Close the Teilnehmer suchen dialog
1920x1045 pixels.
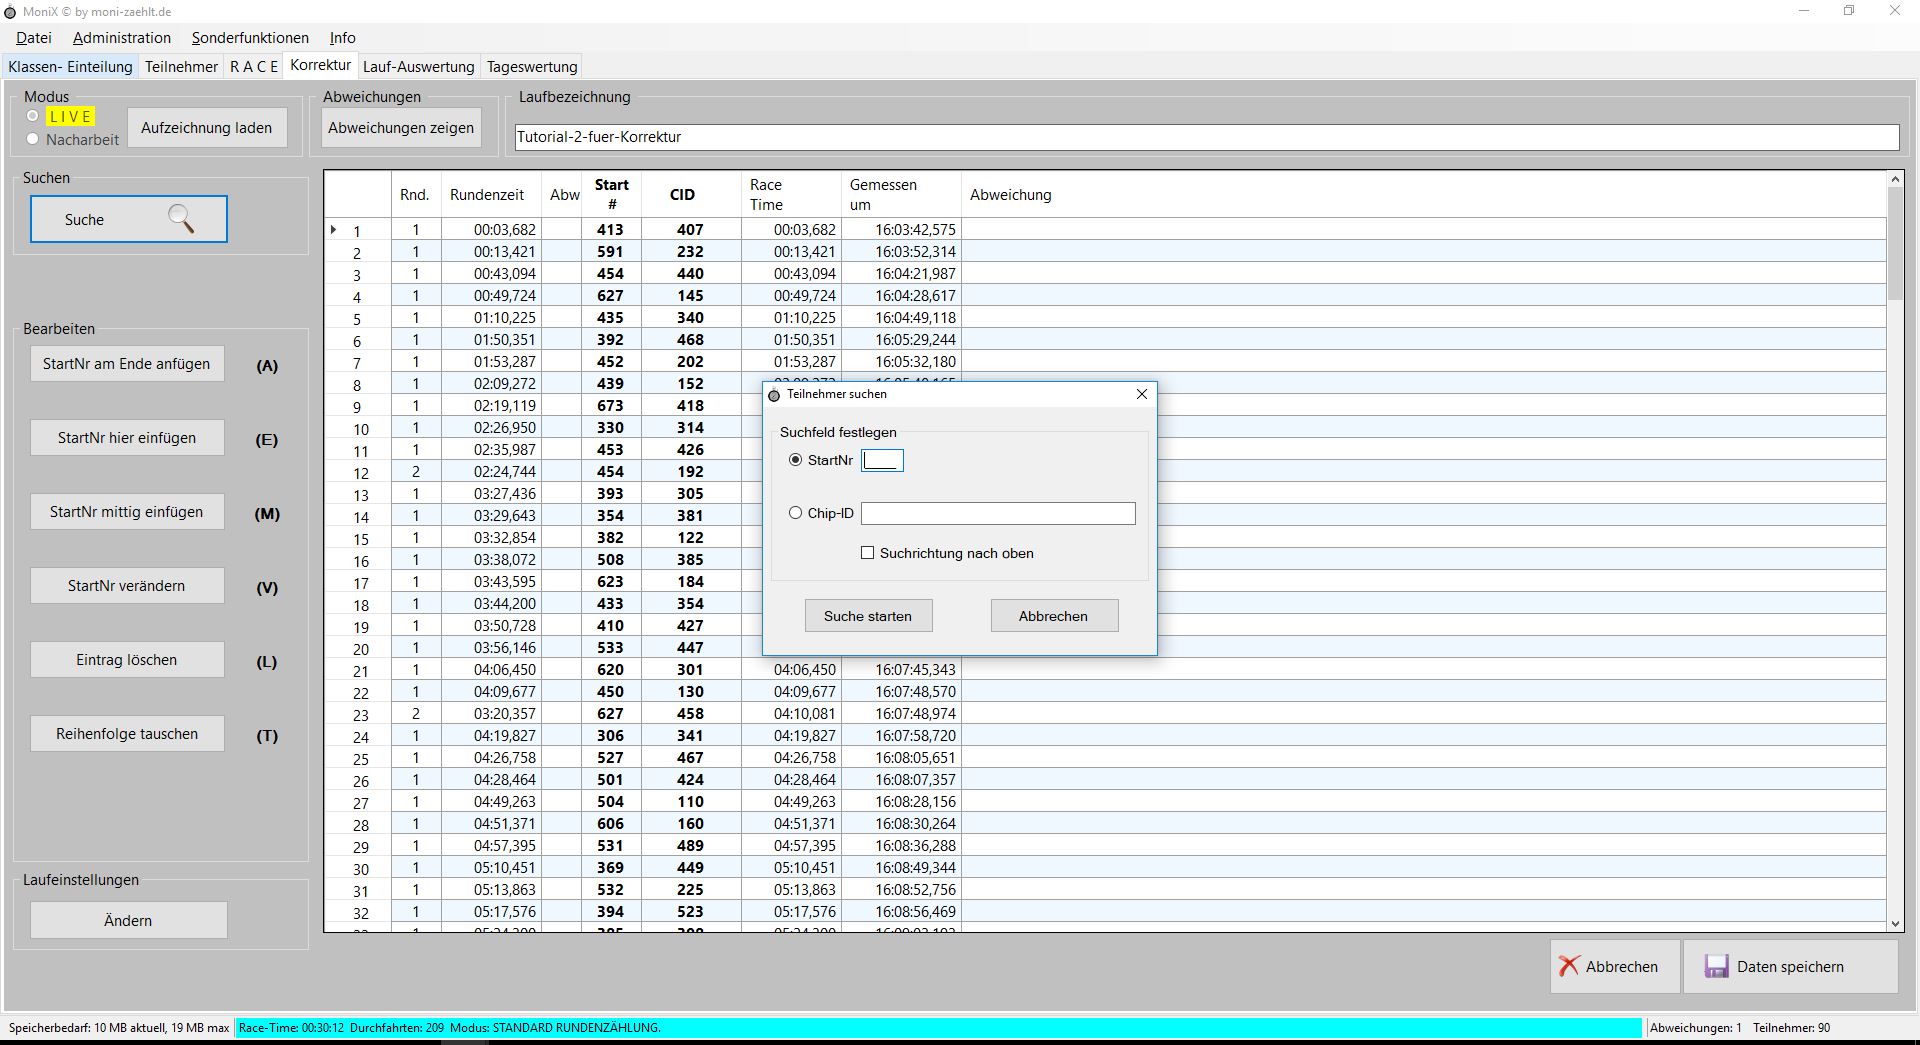(x=1142, y=394)
